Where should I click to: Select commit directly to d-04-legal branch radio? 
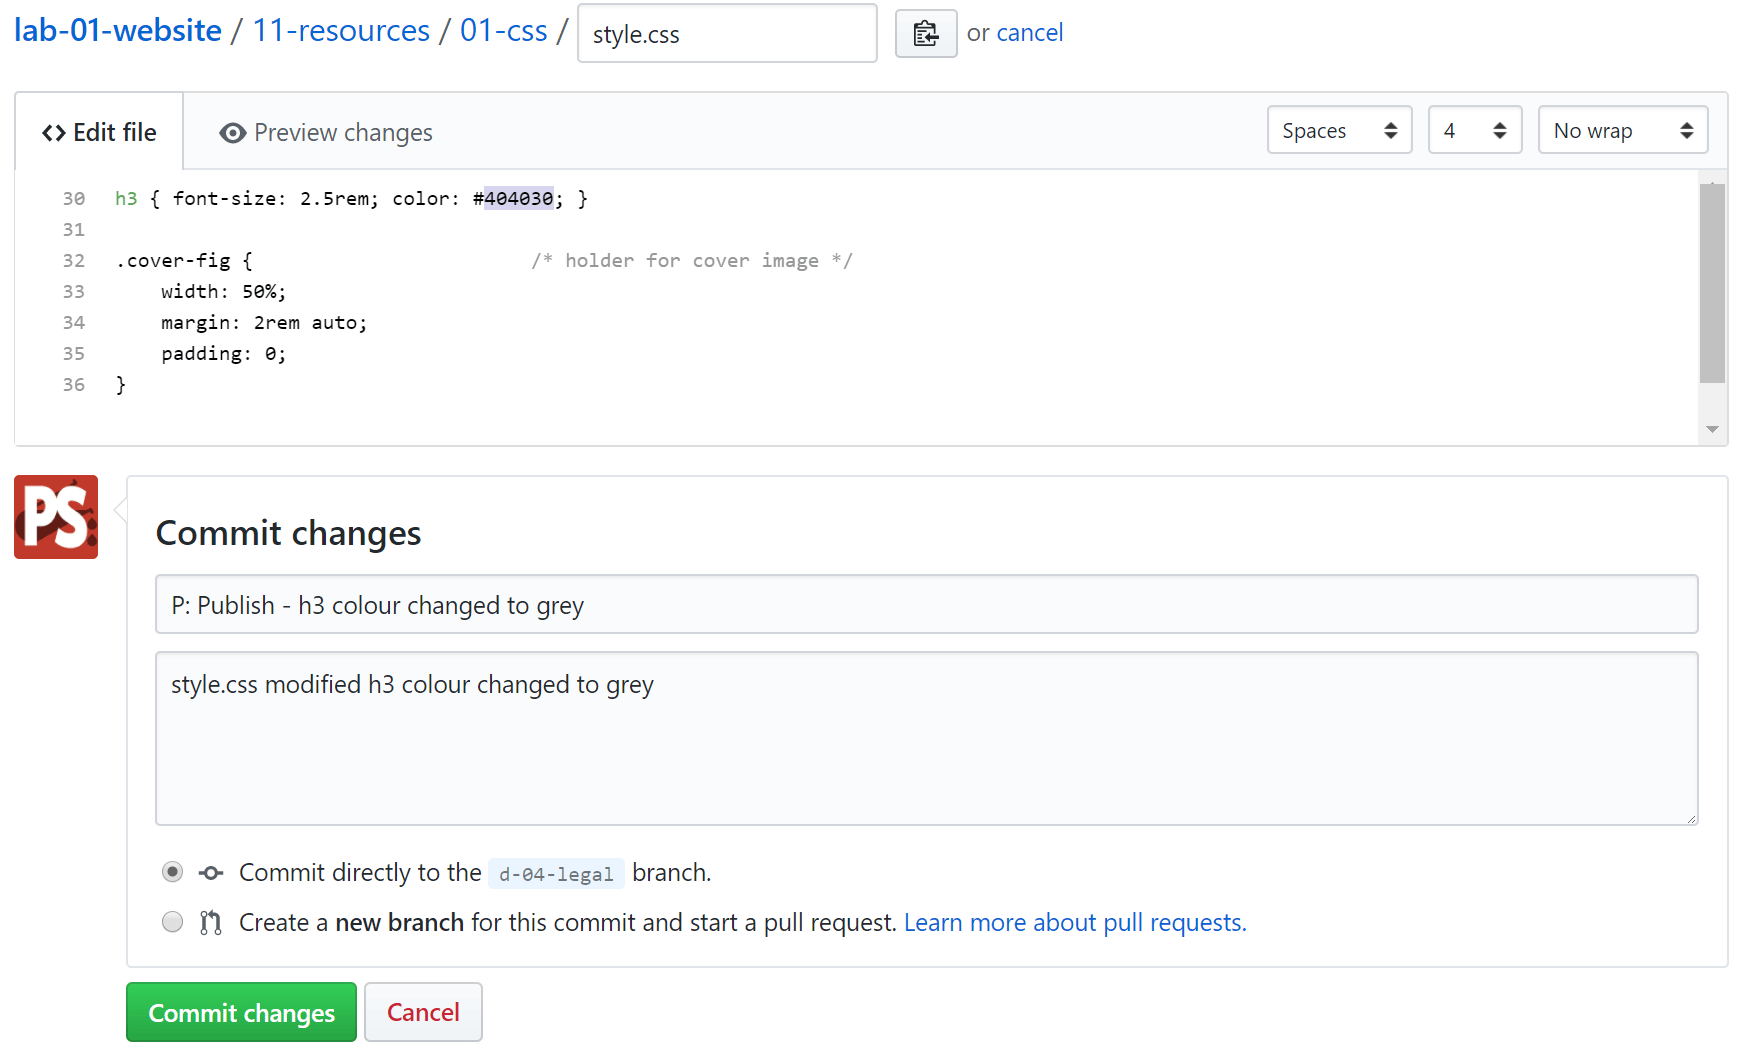pyautogui.click(x=173, y=872)
